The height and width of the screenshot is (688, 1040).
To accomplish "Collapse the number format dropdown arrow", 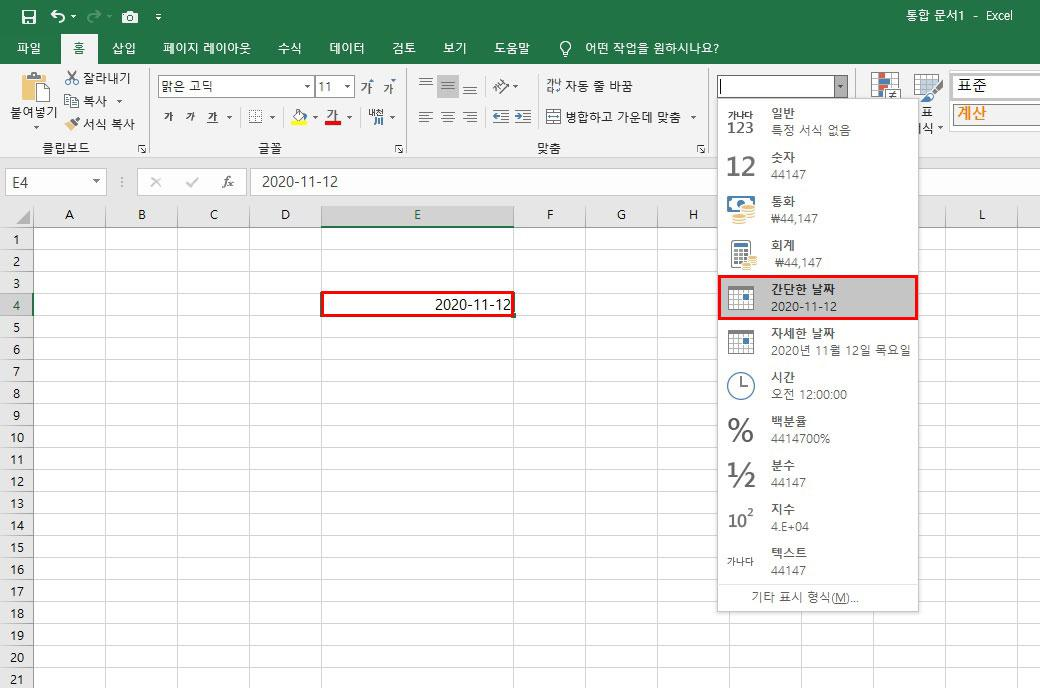I will coord(840,86).
